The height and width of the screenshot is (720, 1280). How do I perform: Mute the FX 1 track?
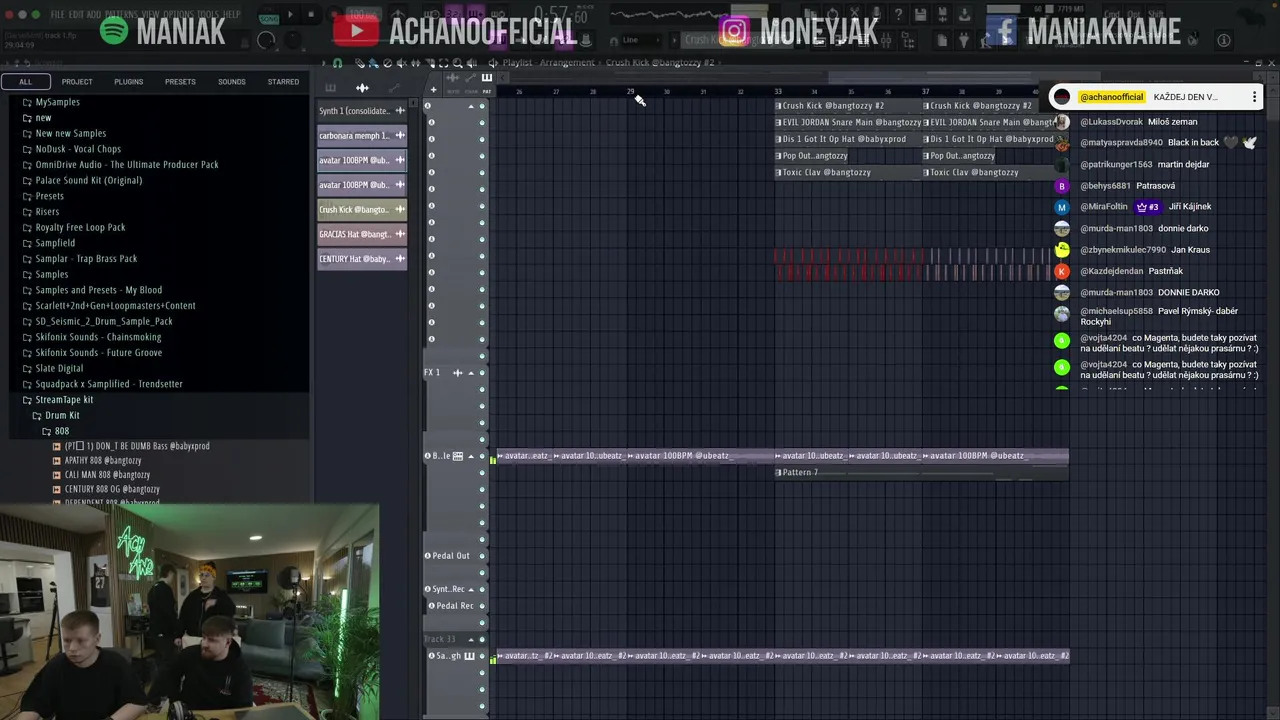pos(482,373)
